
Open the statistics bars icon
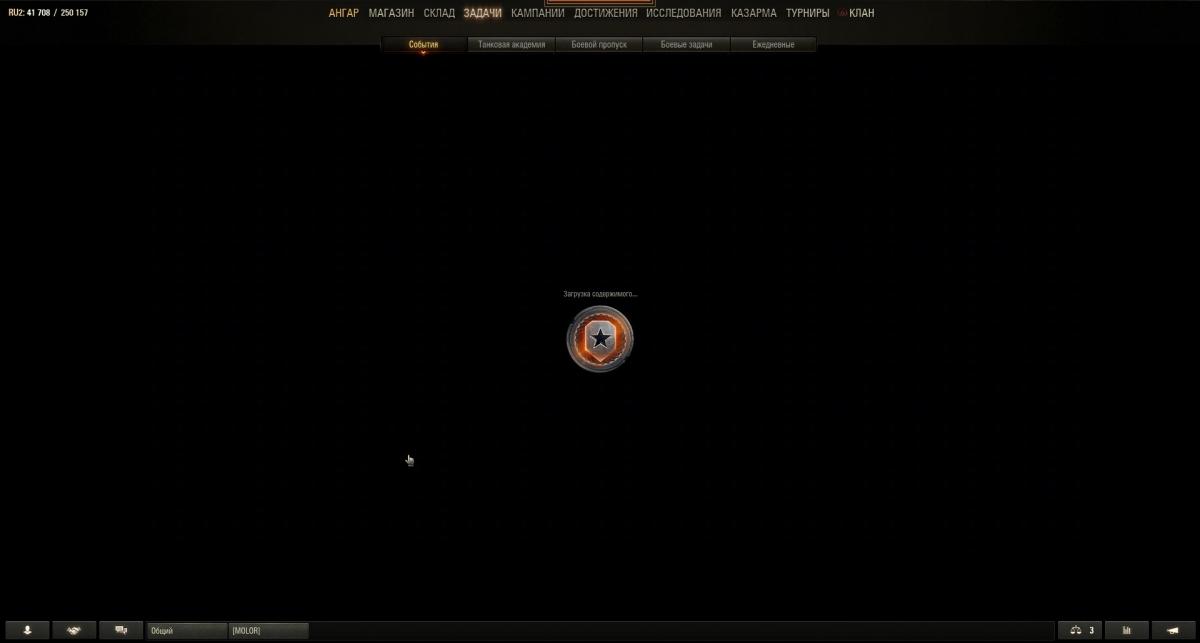(1127, 630)
